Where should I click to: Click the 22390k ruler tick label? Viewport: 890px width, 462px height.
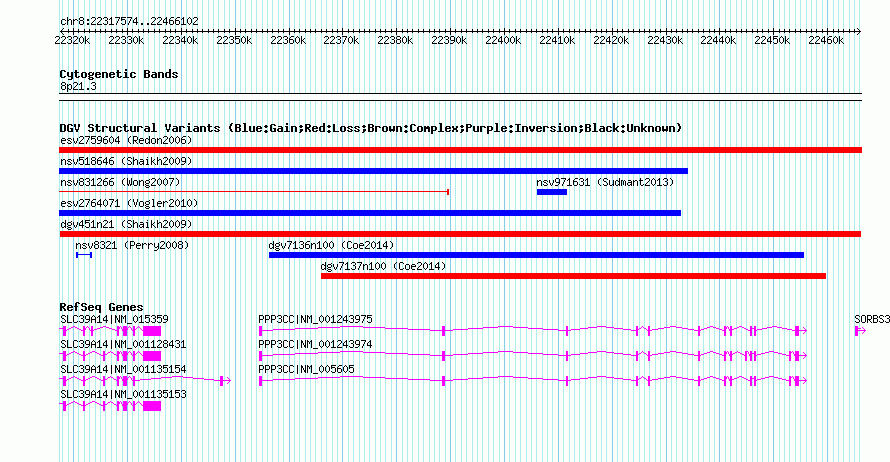(x=449, y=40)
